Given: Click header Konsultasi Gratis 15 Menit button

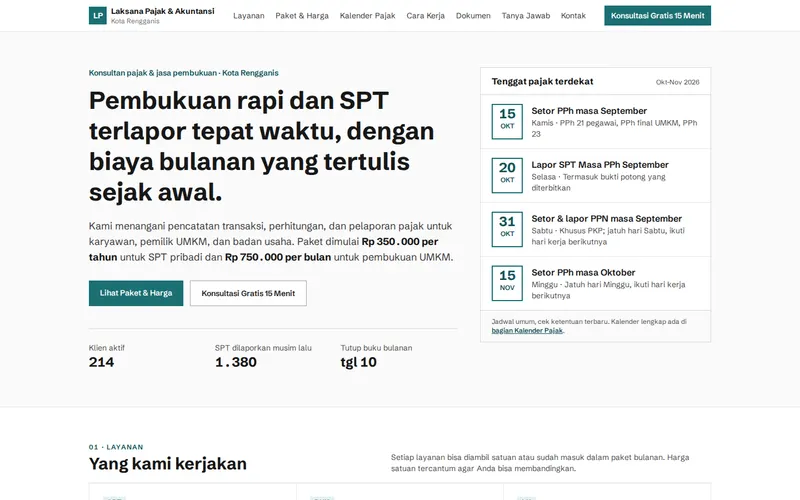Looking at the screenshot, I should (657, 16).
